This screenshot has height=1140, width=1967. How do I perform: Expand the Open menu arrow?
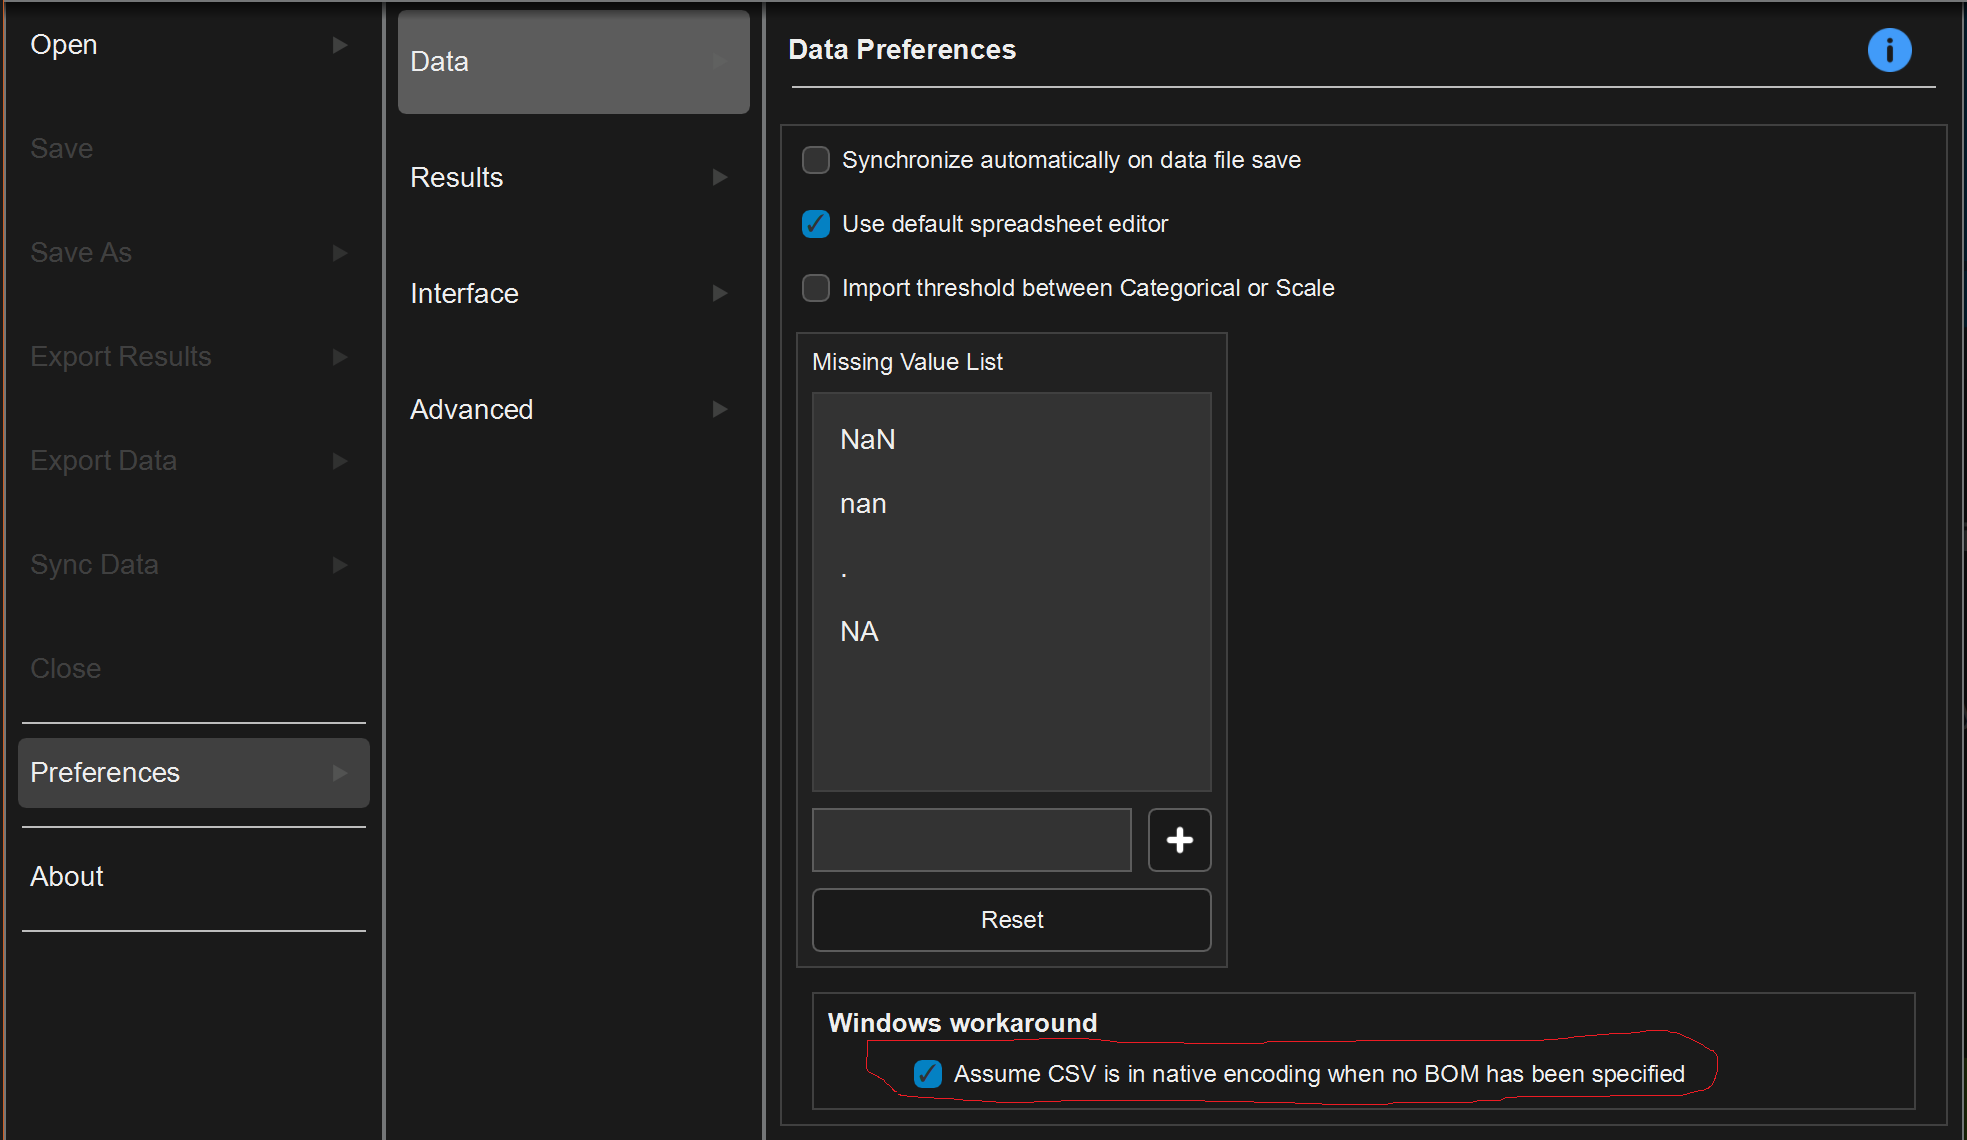tap(340, 45)
